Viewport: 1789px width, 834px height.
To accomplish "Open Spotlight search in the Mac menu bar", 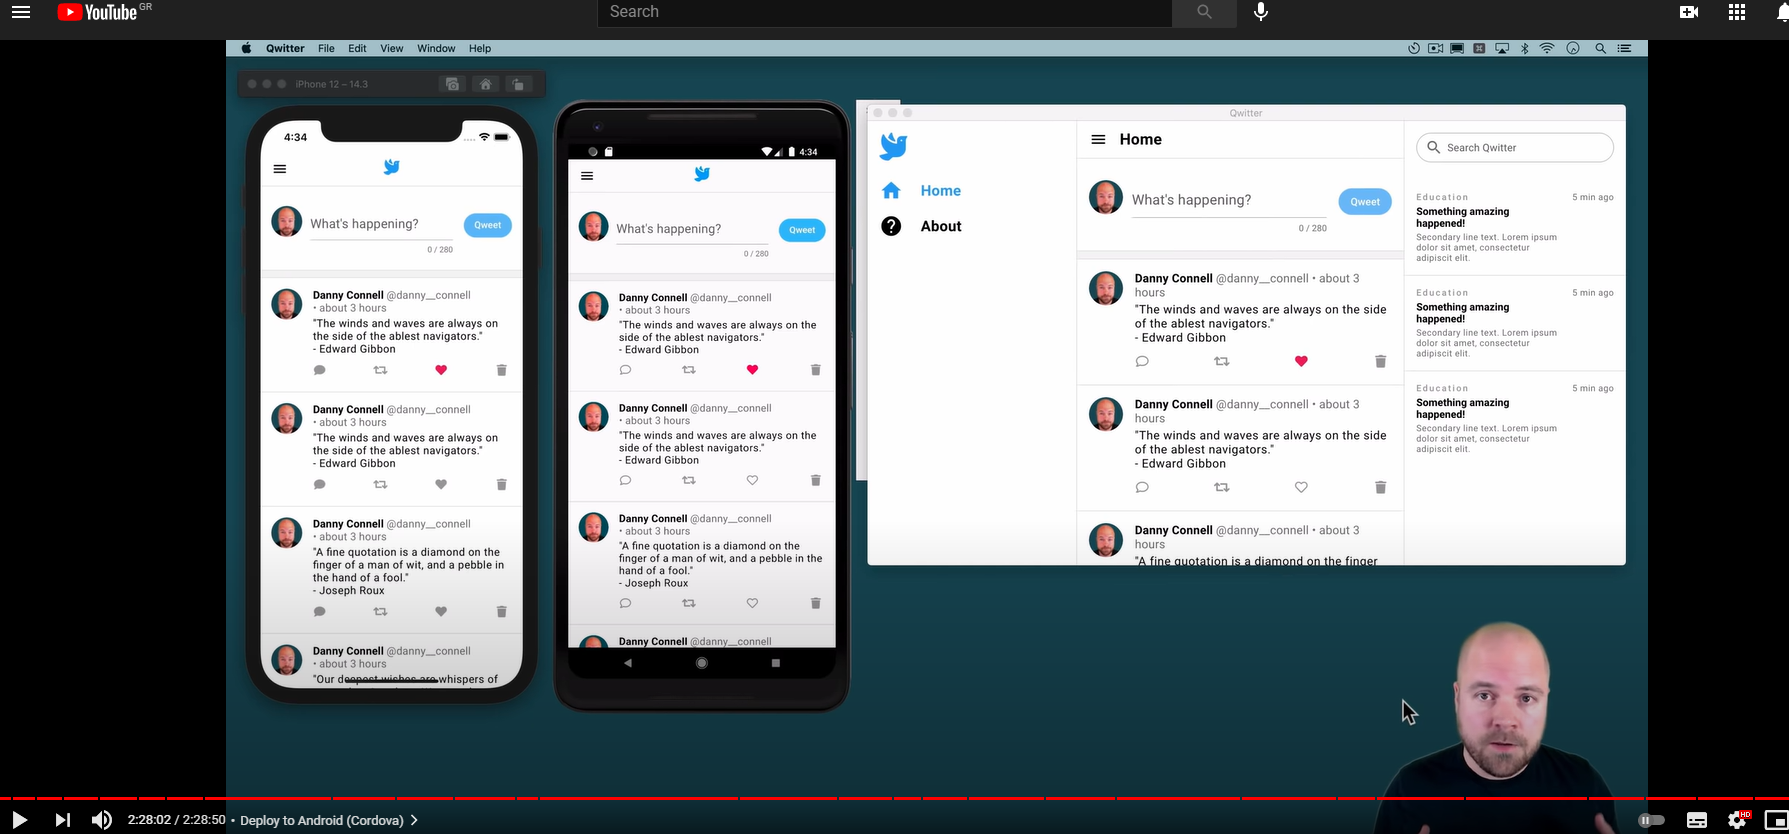I will [1600, 48].
